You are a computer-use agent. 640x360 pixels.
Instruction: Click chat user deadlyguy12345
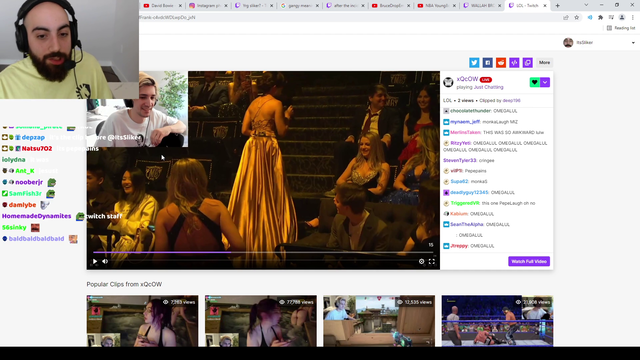[x=469, y=192]
